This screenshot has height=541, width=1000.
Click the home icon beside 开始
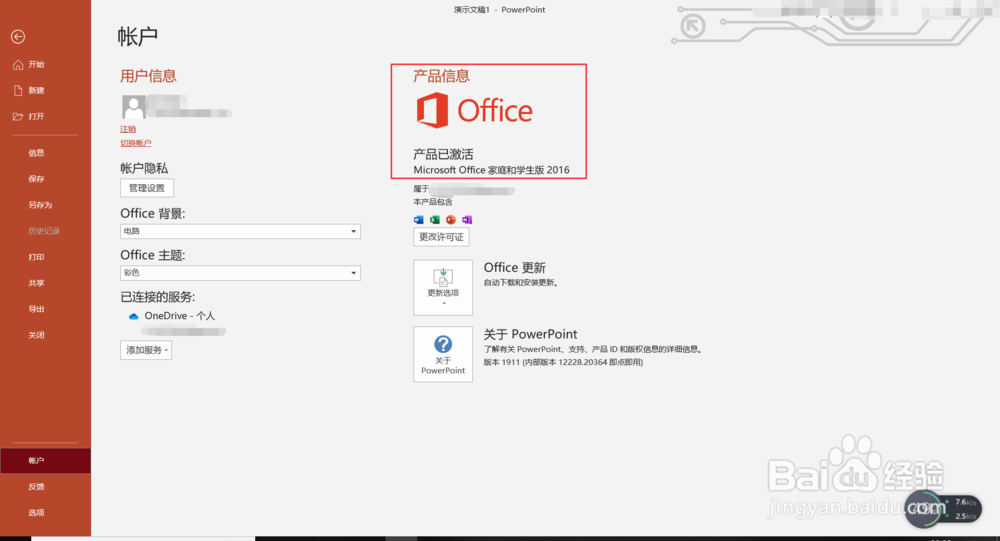(18, 64)
